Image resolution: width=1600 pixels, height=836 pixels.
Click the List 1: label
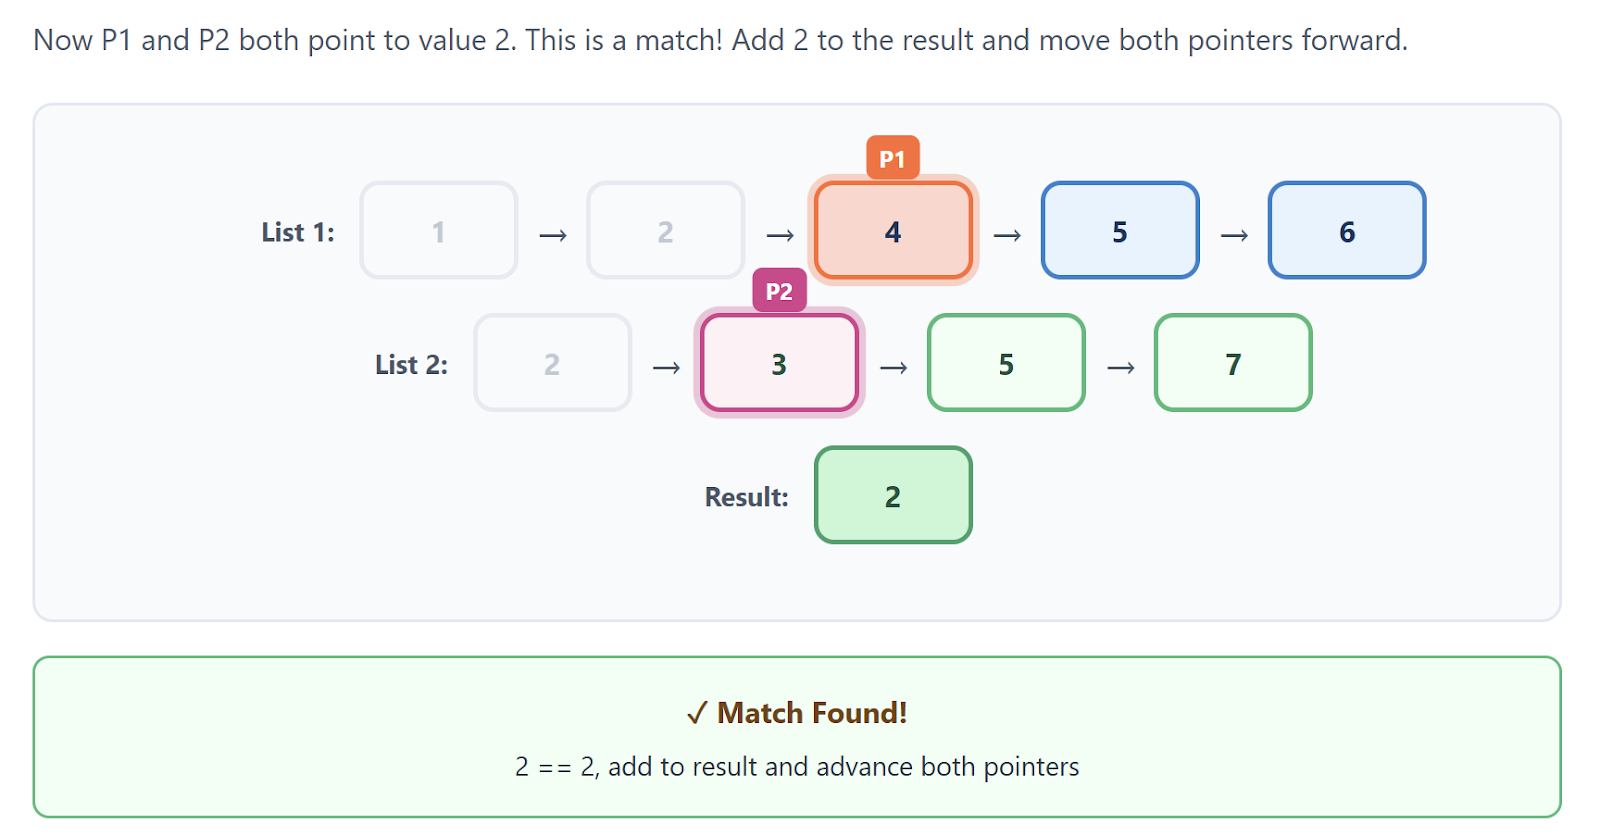pos(298,232)
